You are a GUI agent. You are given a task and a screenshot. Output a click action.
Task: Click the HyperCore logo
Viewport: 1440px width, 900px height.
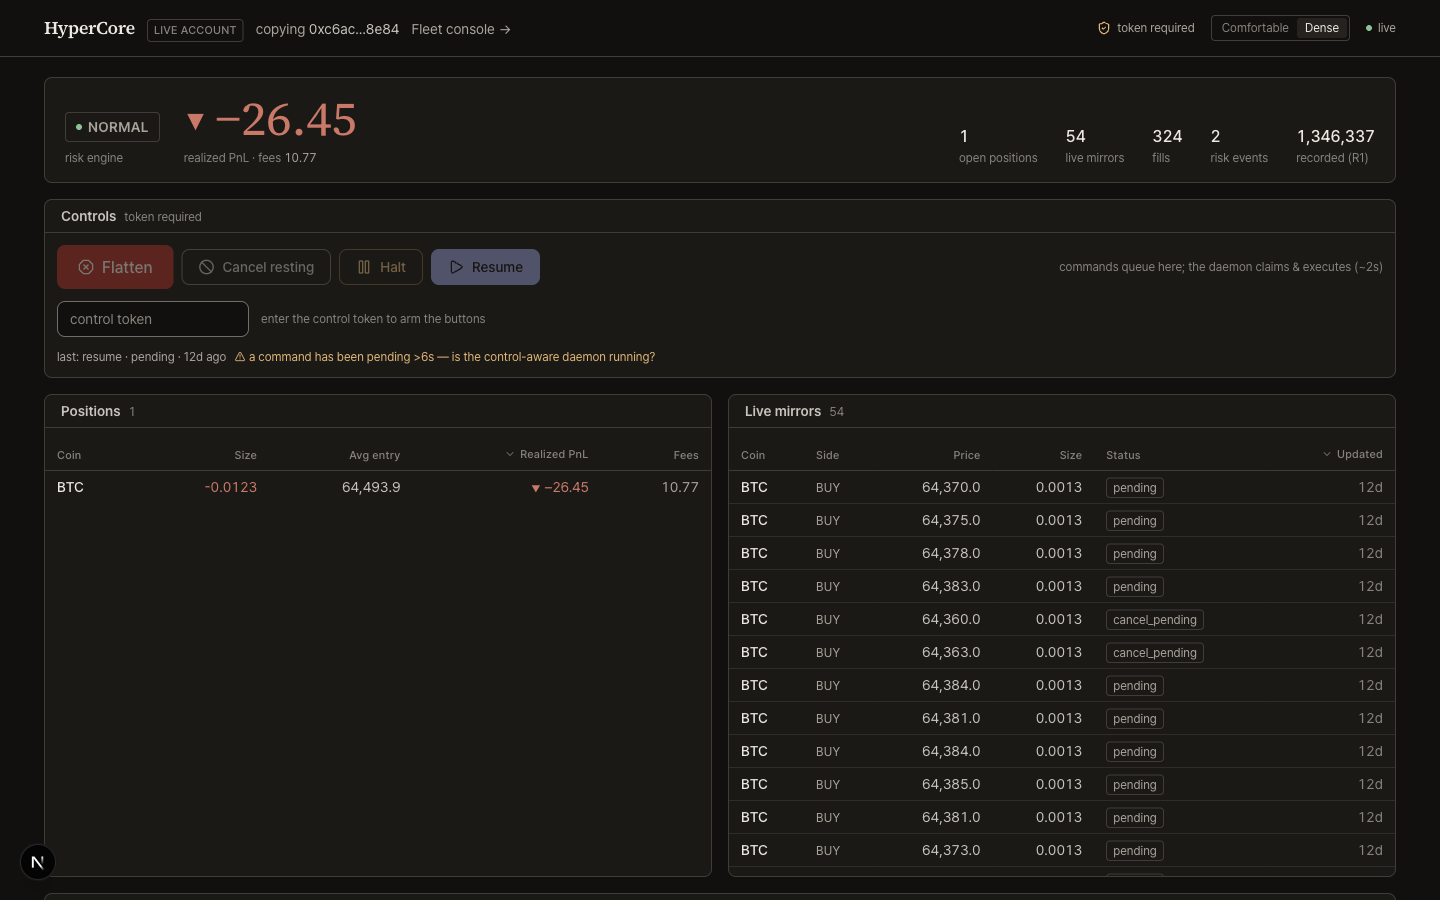coord(89,28)
